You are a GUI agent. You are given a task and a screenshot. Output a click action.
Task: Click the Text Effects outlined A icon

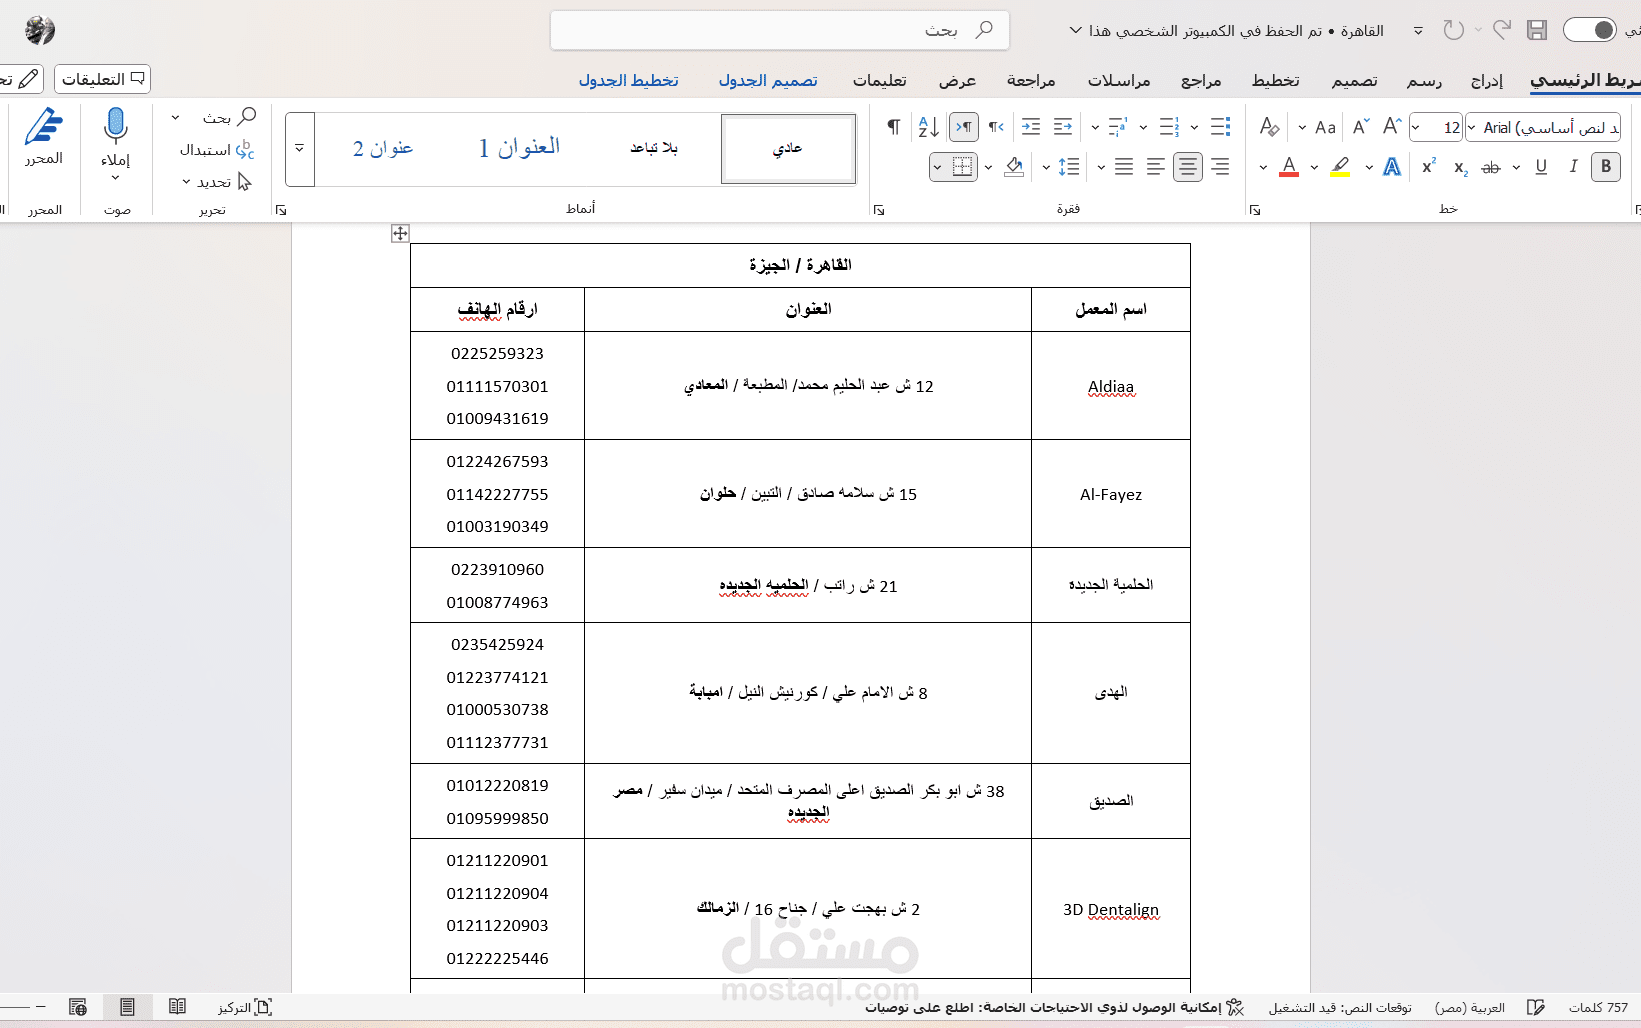point(1392,167)
